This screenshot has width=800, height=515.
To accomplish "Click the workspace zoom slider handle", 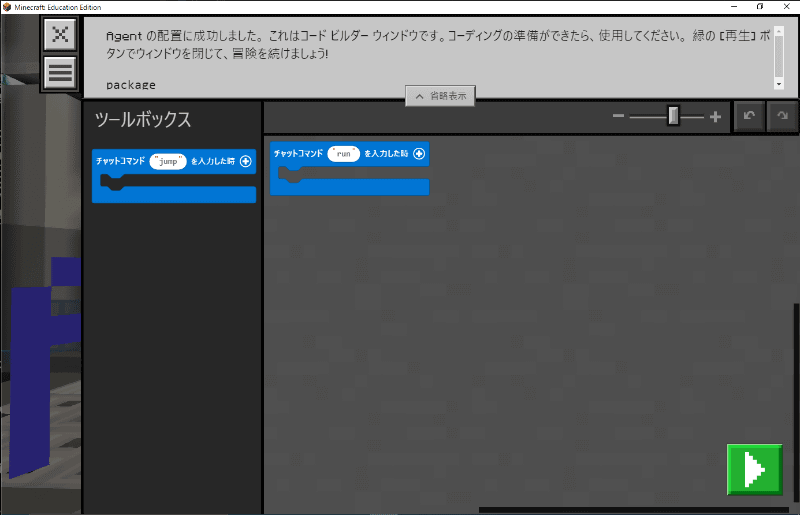I will point(673,116).
